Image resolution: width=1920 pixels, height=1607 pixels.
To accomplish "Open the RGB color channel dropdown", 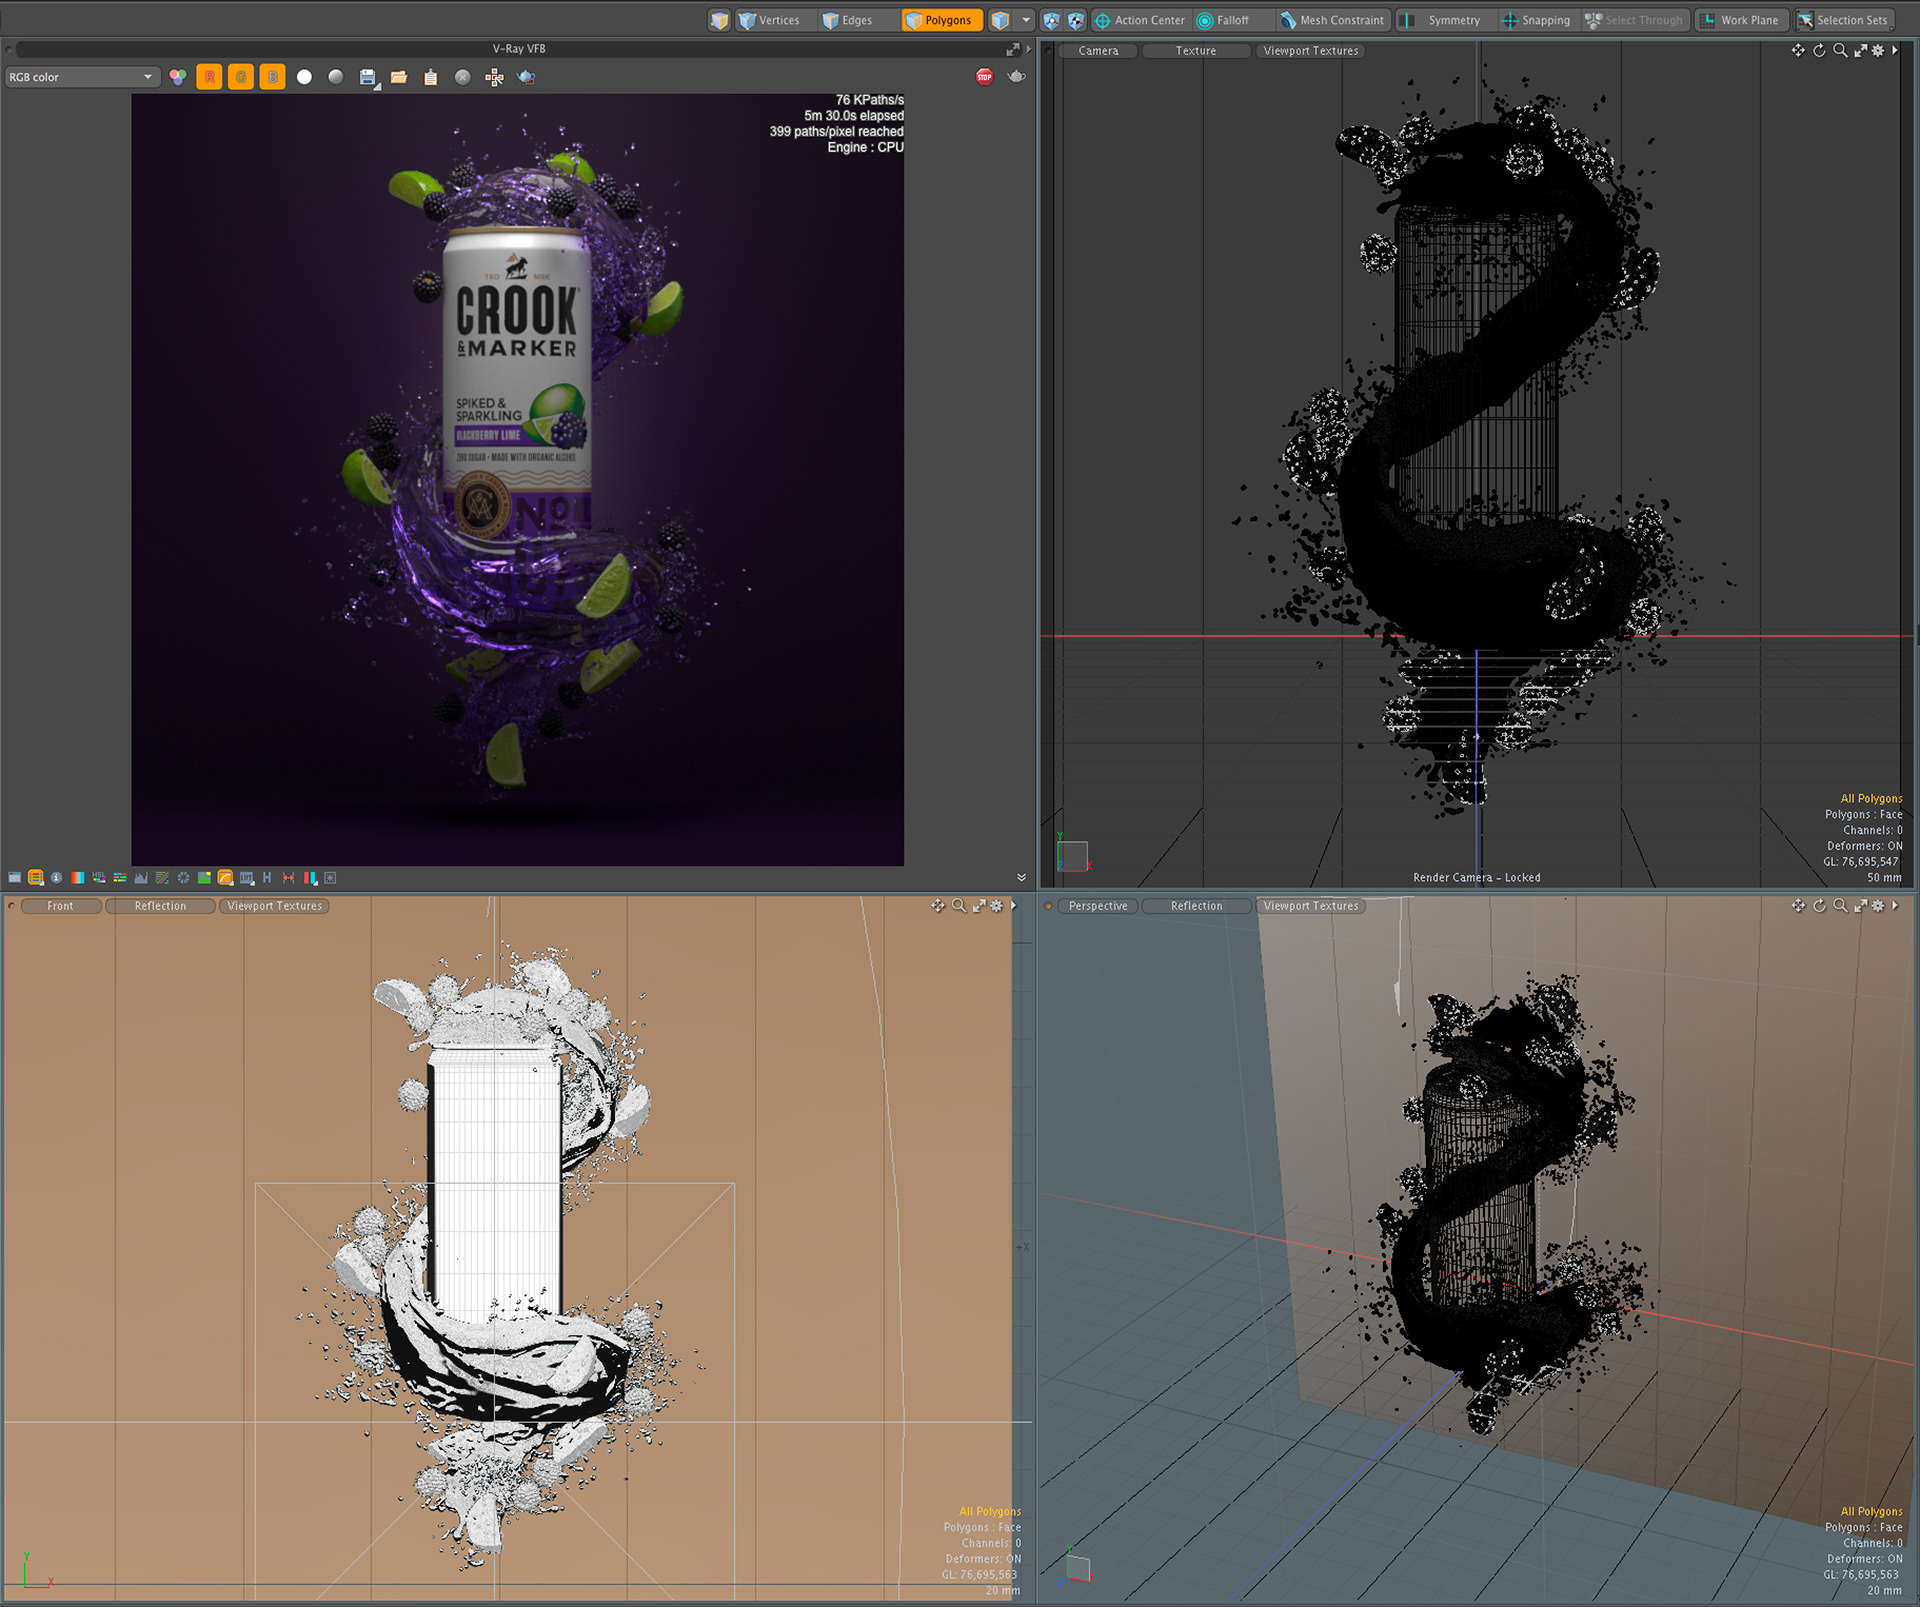I will click(x=81, y=77).
